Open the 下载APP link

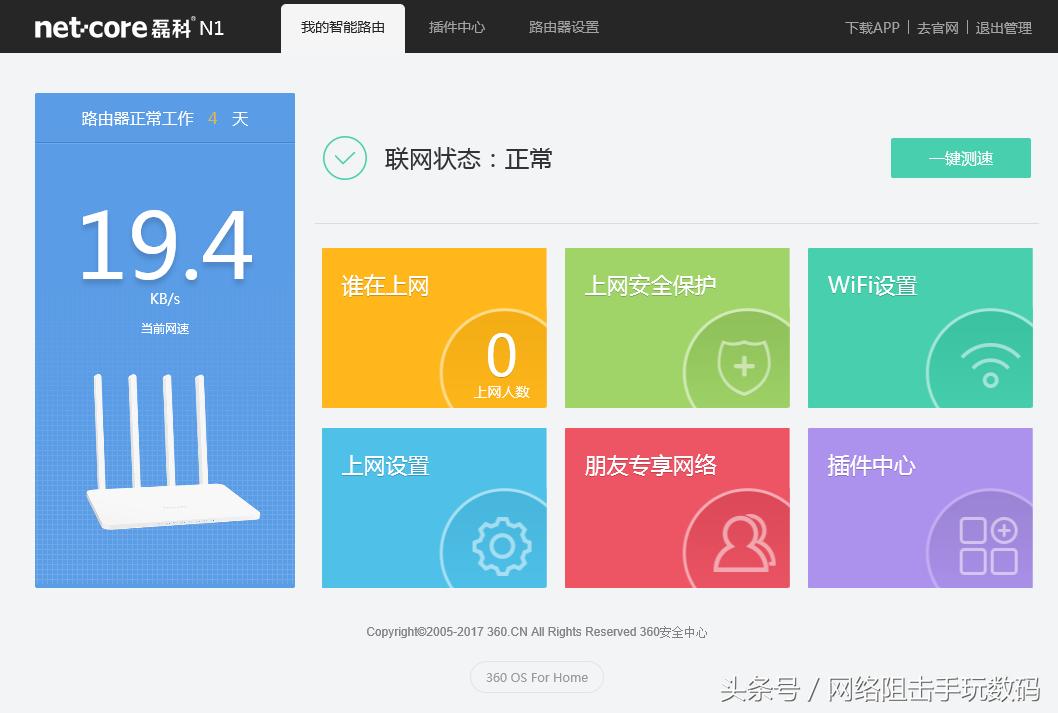871,27
